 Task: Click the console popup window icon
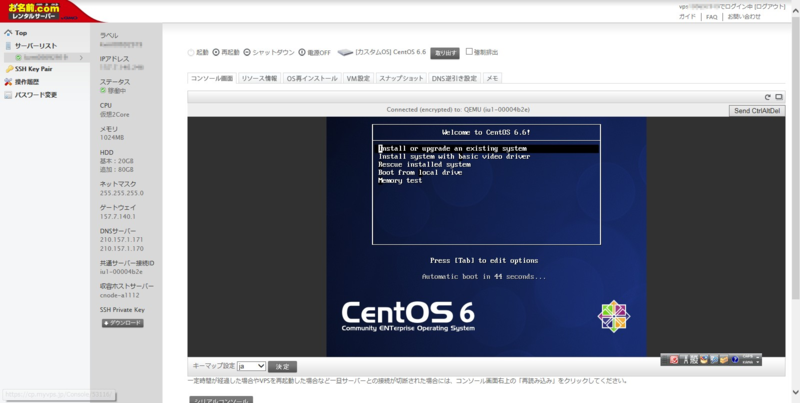(779, 97)
